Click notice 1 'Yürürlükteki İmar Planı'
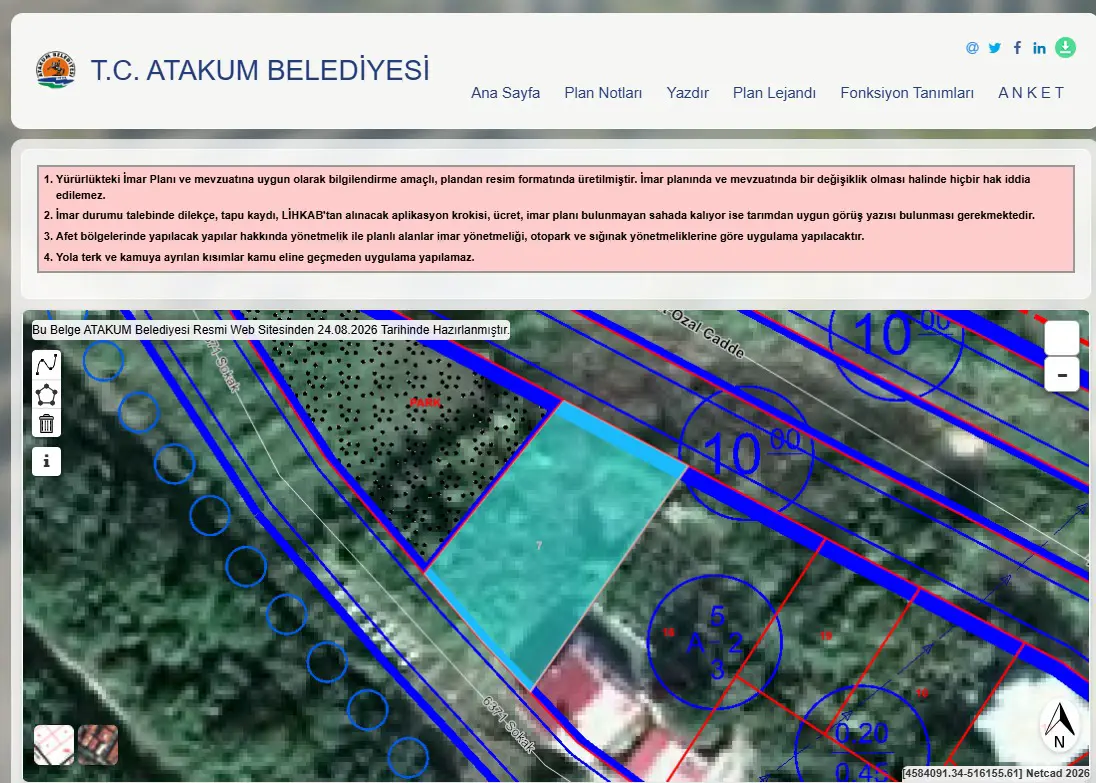1096x783 pixels. tap(543, 187)
